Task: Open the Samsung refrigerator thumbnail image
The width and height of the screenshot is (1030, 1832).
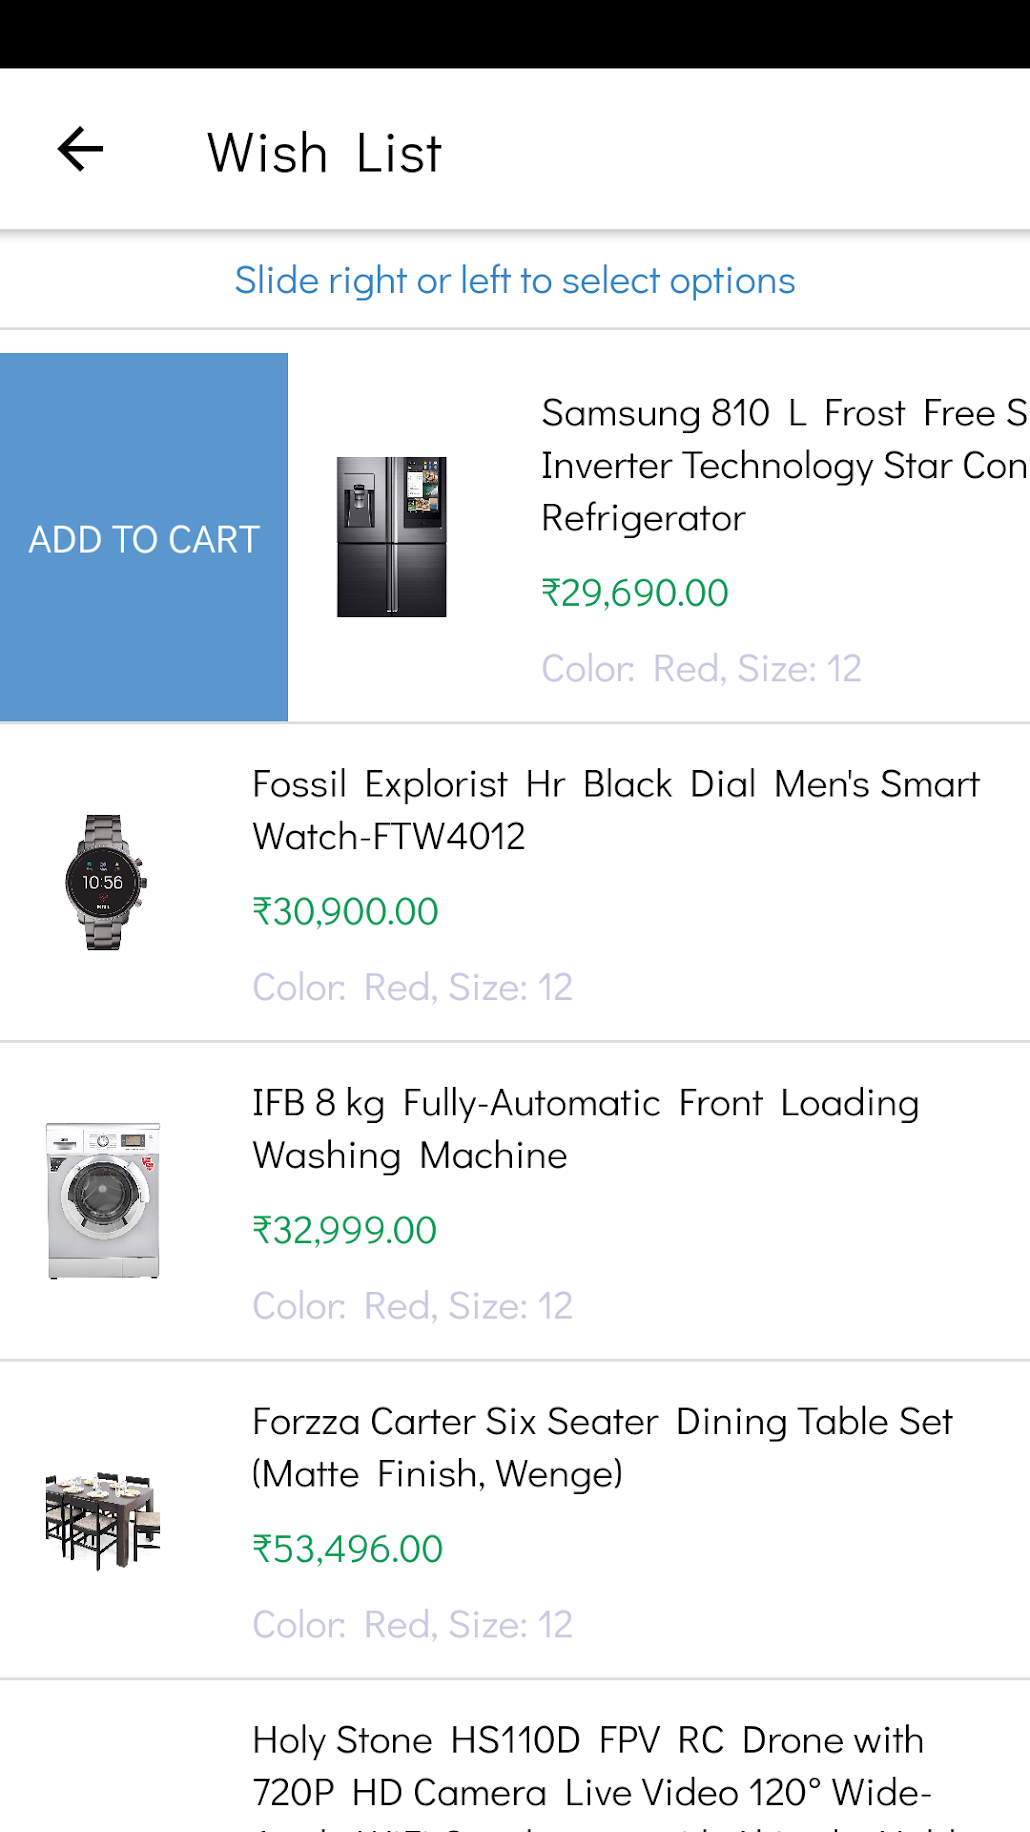Action: [x=391, y=537]
